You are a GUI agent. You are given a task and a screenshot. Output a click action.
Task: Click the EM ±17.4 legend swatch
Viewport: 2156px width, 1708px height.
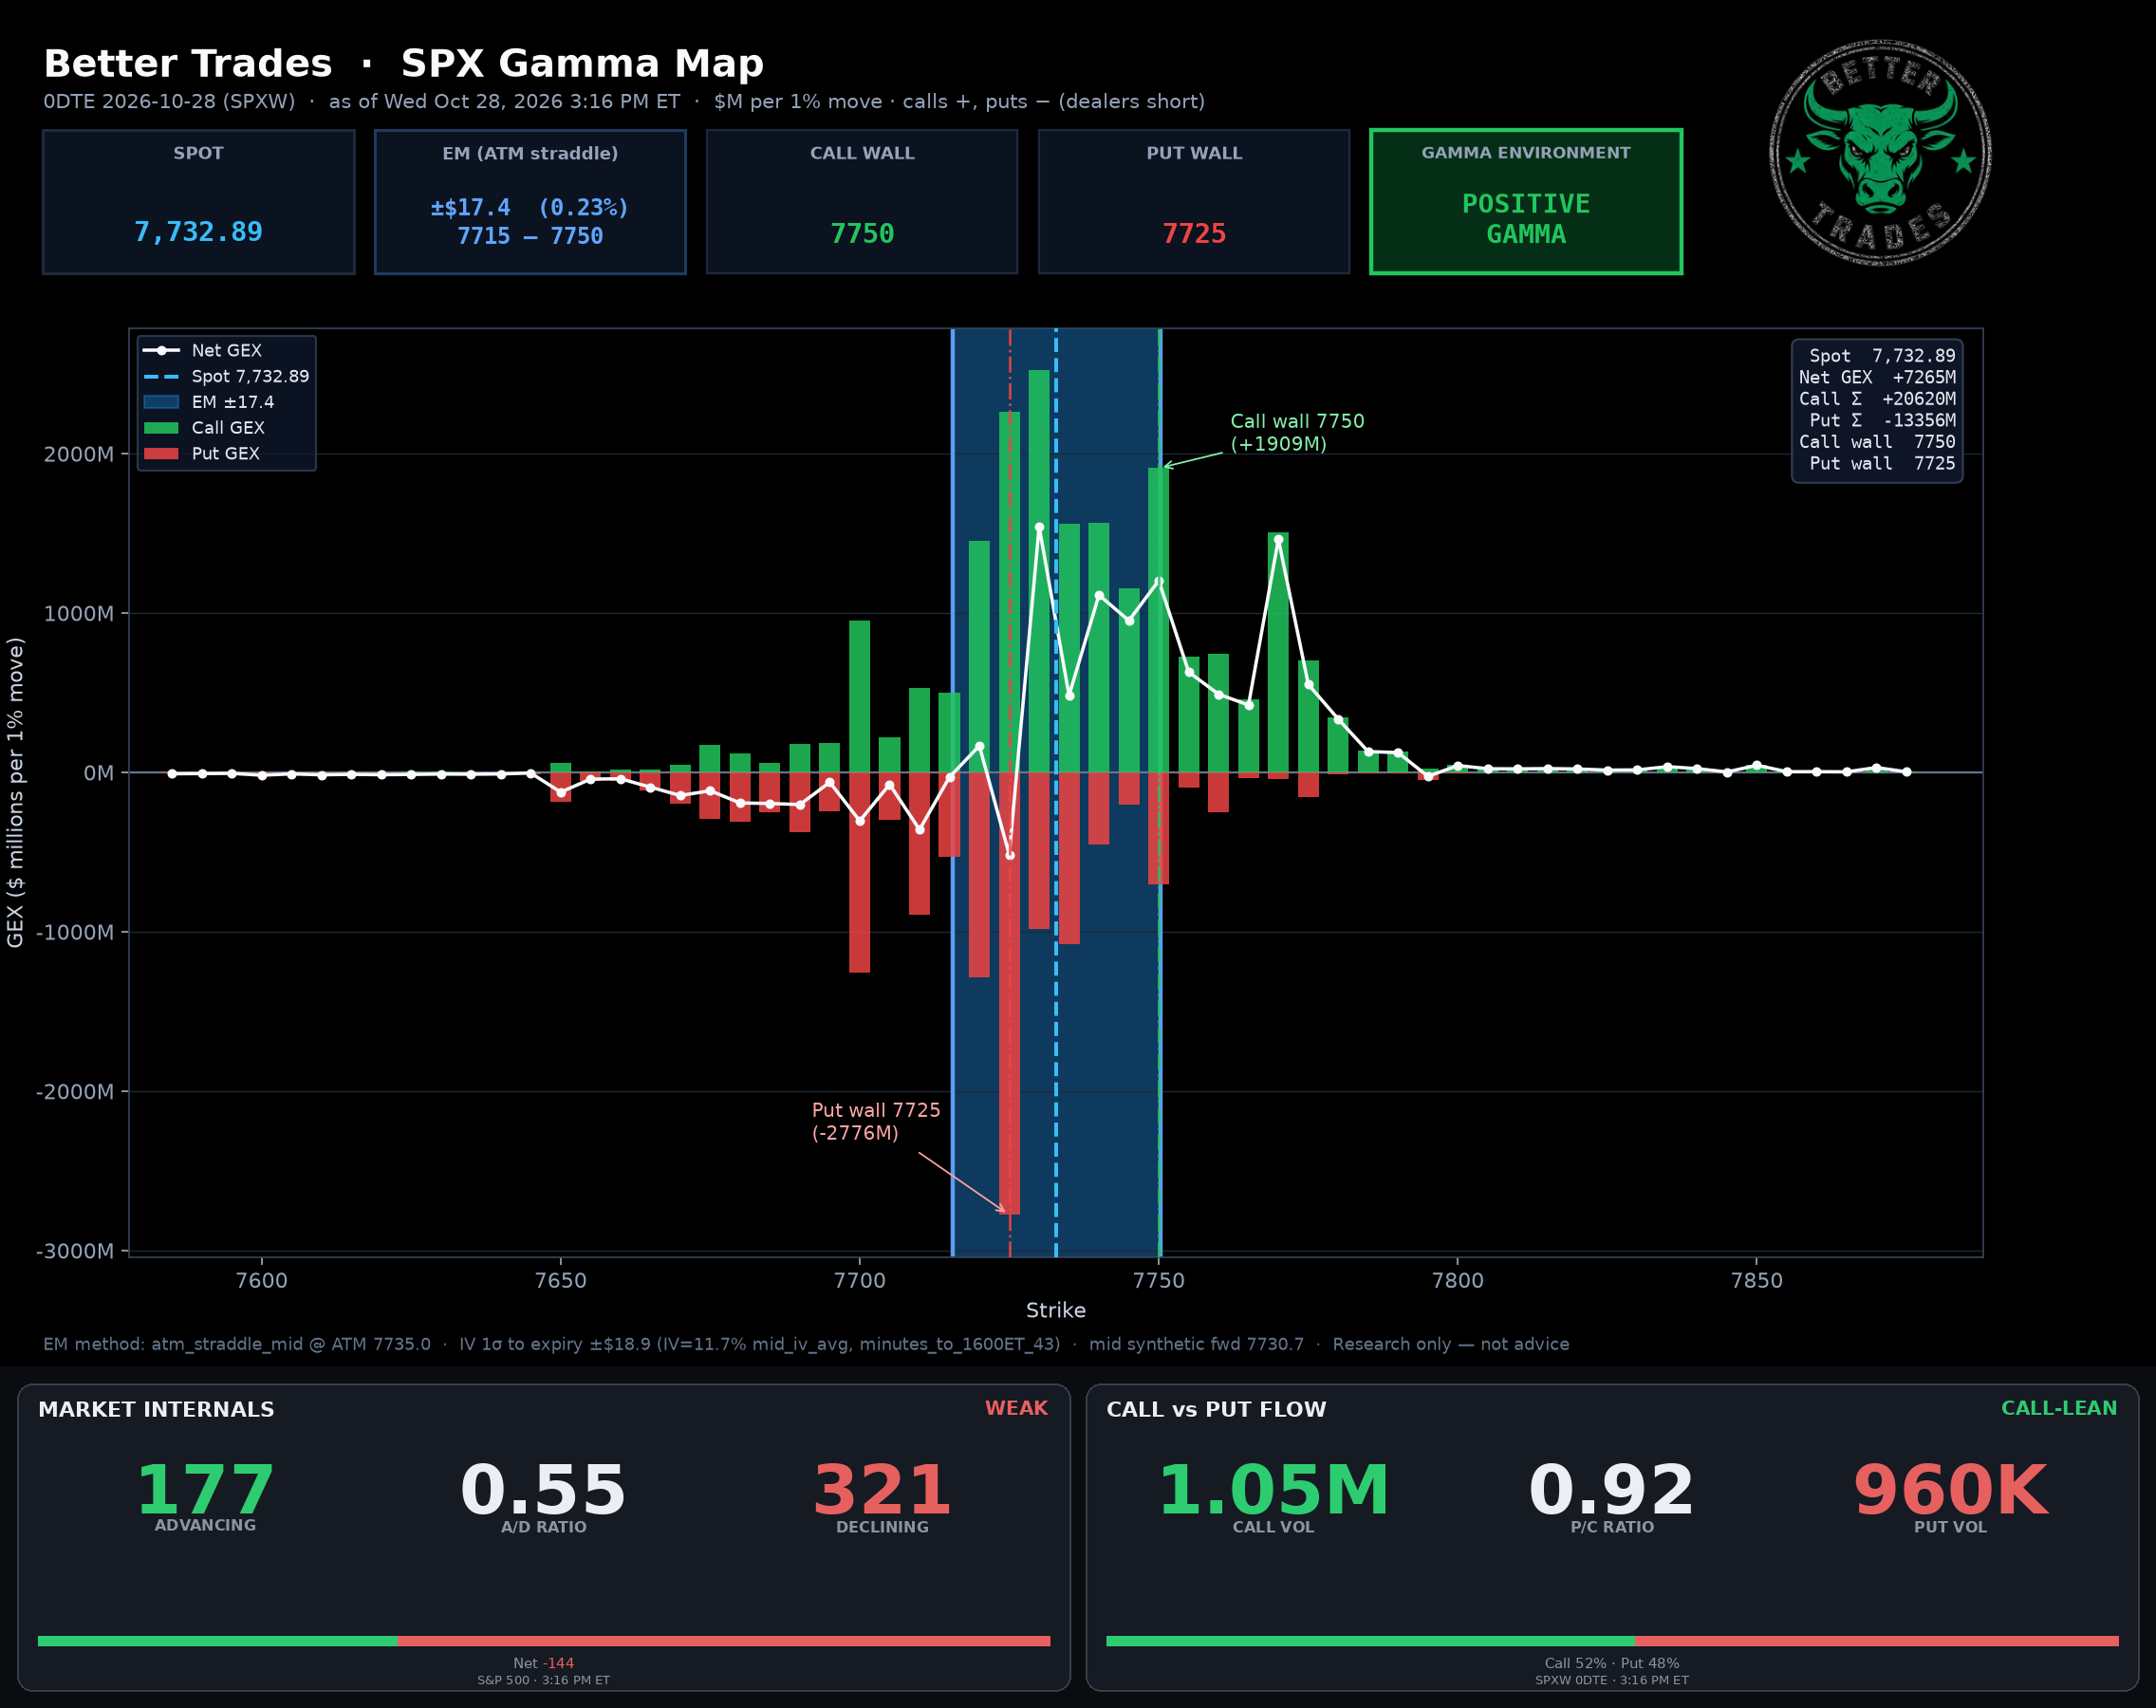click(161, 402)
